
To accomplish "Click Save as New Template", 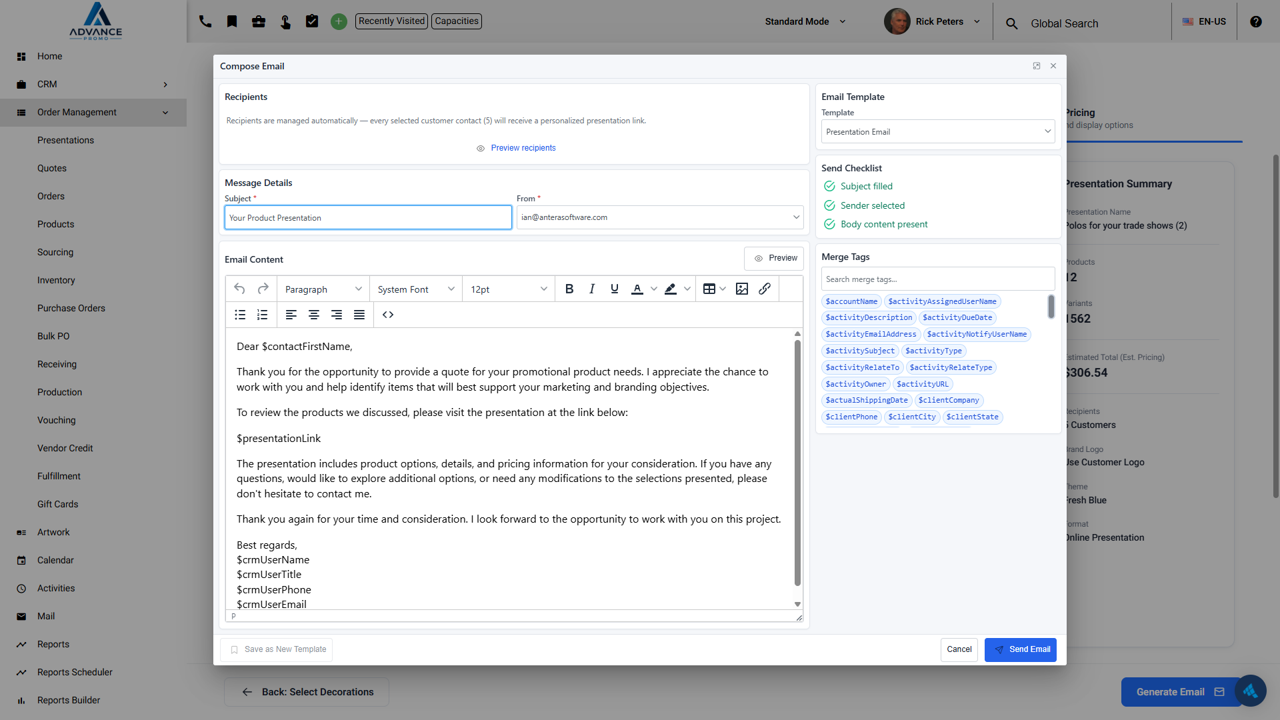I will point(277,650).
